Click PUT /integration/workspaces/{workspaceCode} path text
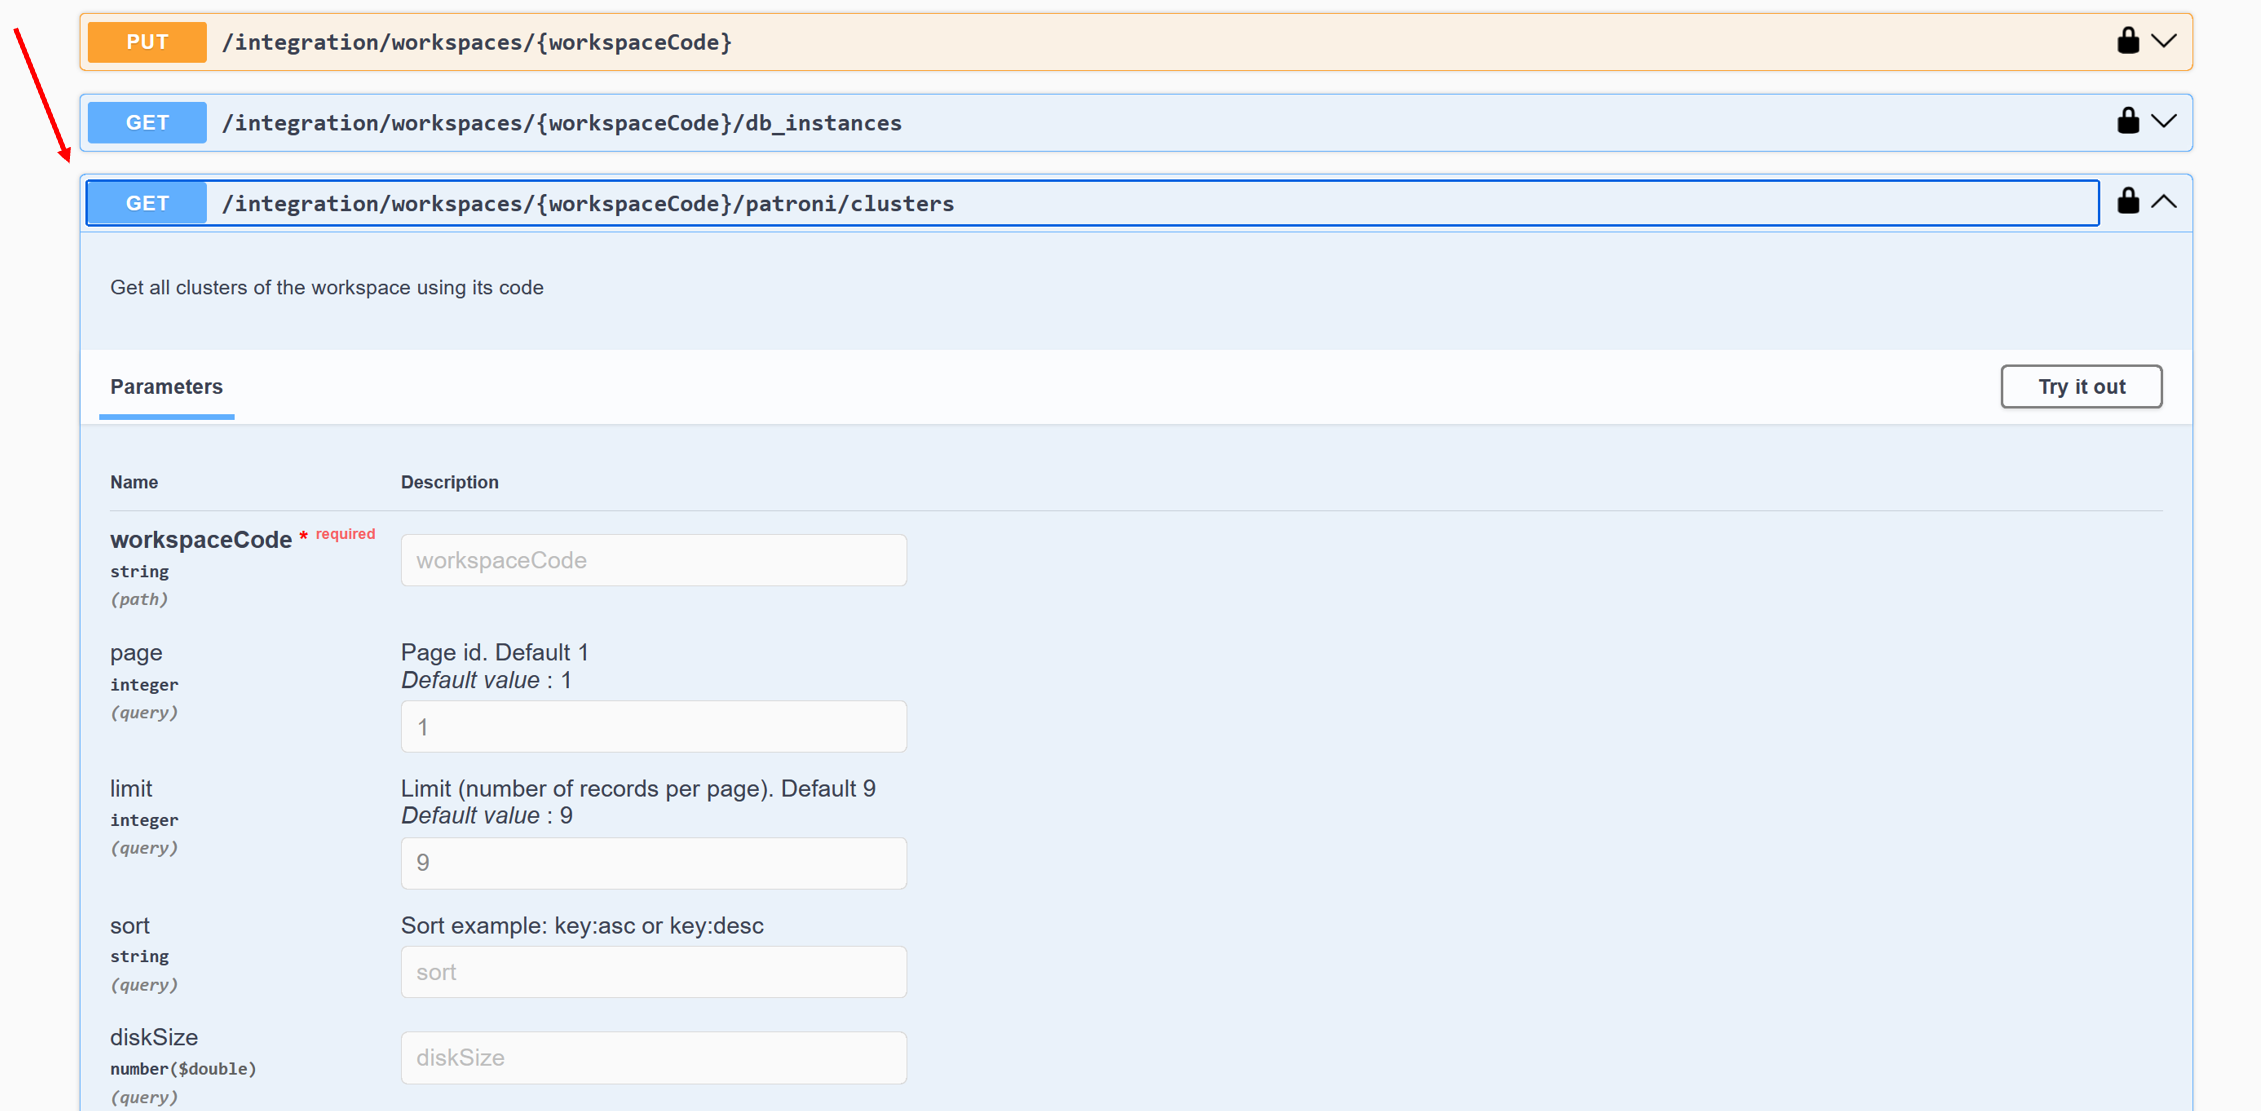The height and width of the screenshot is (1111, 2261). tap(476, 42)
